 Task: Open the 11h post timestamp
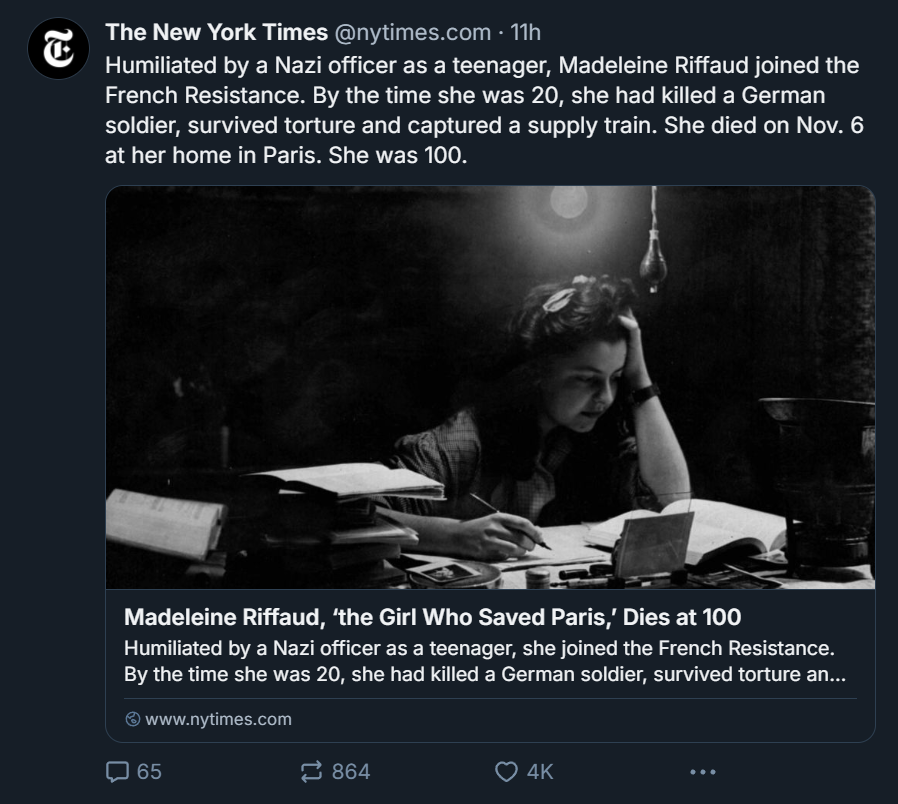525,32
